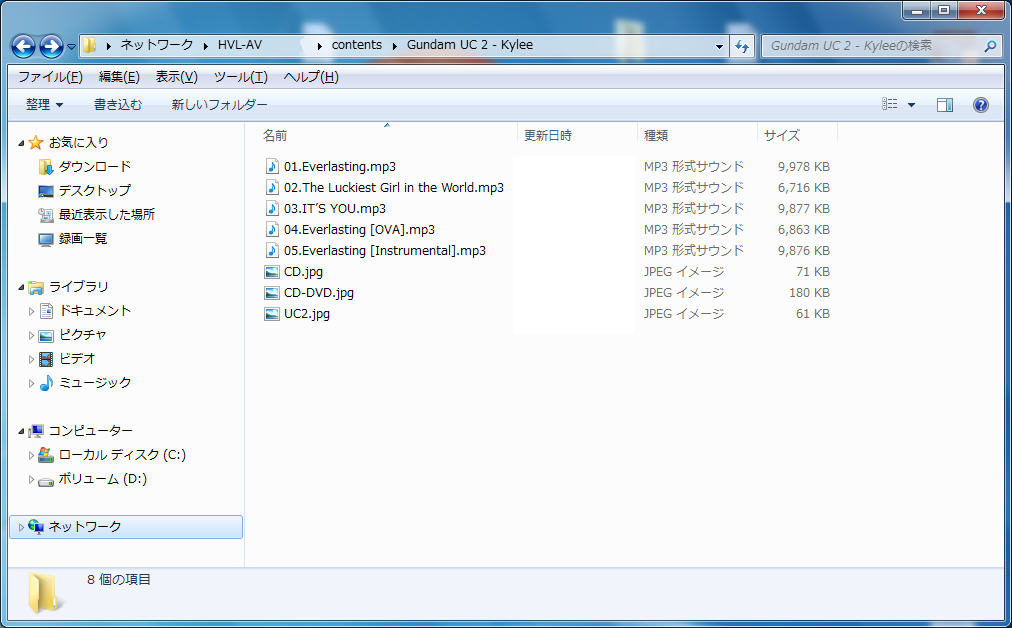Select contents in the address breadcrumb

tap(357, 45)
